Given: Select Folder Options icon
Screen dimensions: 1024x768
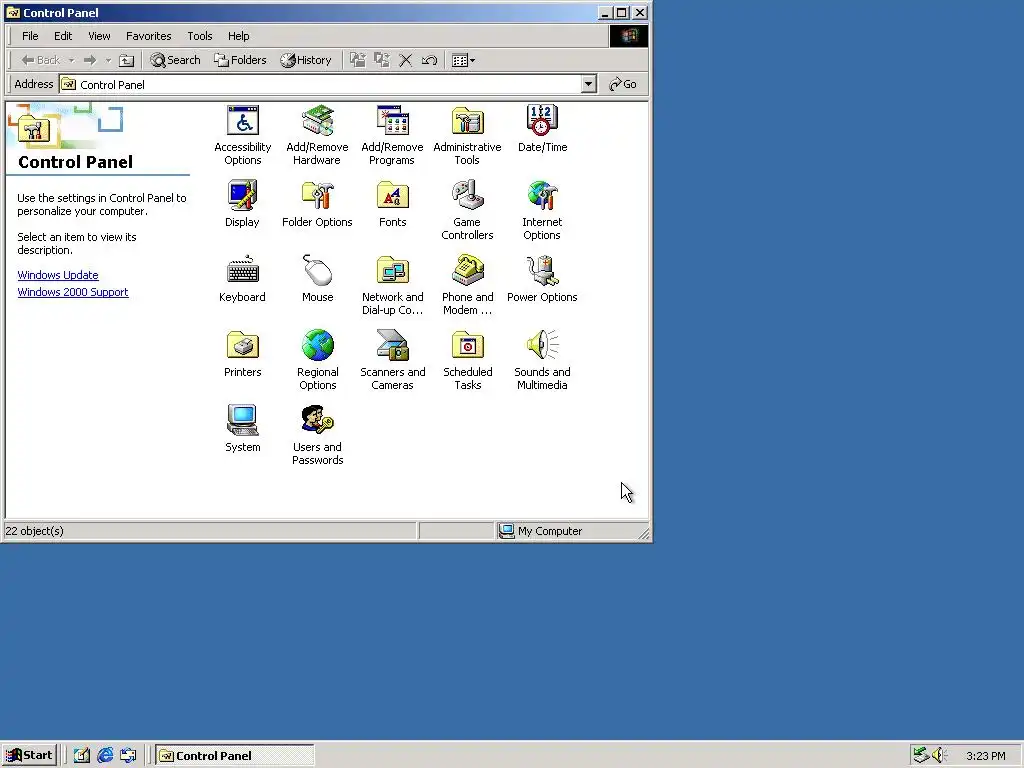Looking at the screenshot, I should pyautogui.click(x=317, y=204).
